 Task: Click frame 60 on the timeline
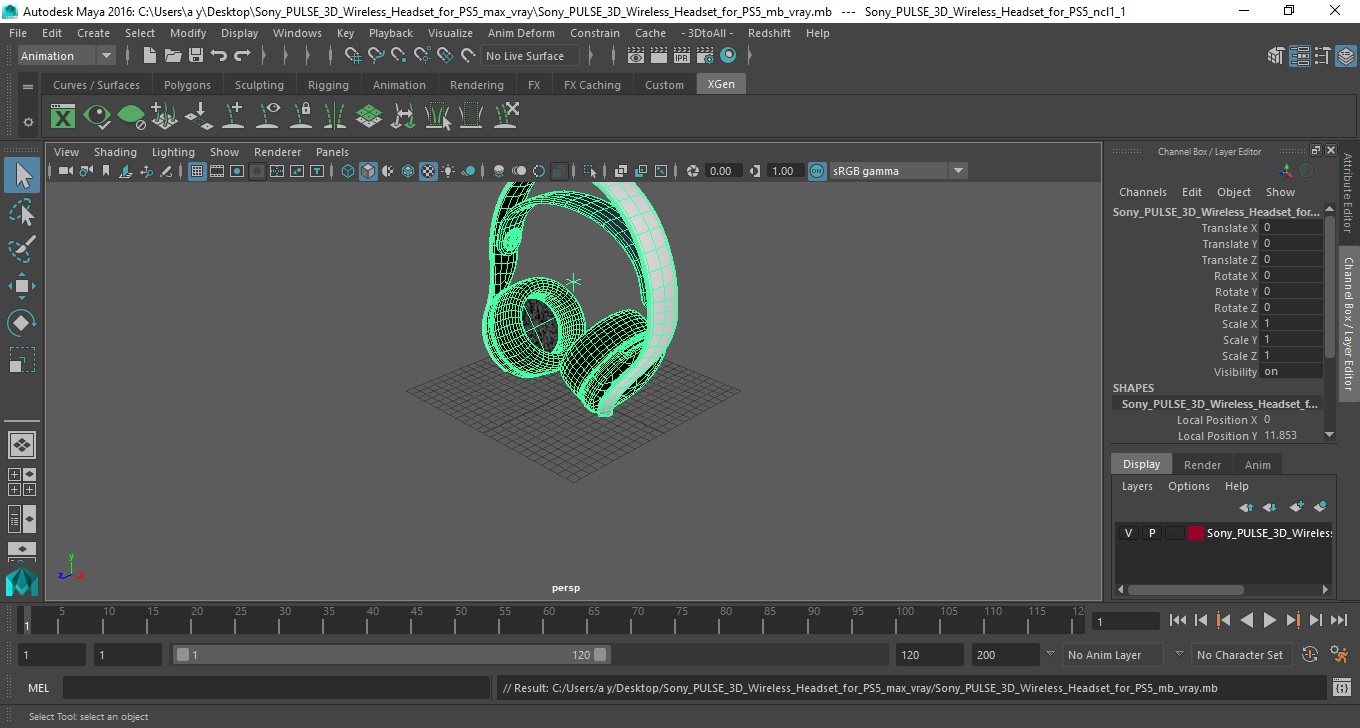[550, 620]
